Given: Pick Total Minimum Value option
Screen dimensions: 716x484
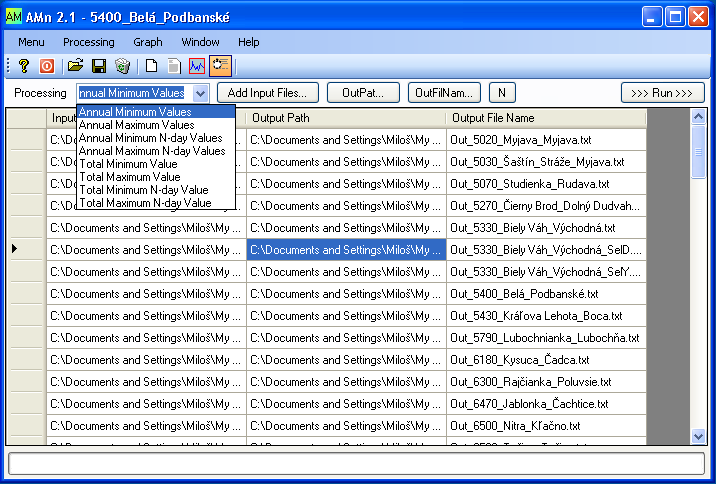Looking at the screenshot, I should 156,164.
